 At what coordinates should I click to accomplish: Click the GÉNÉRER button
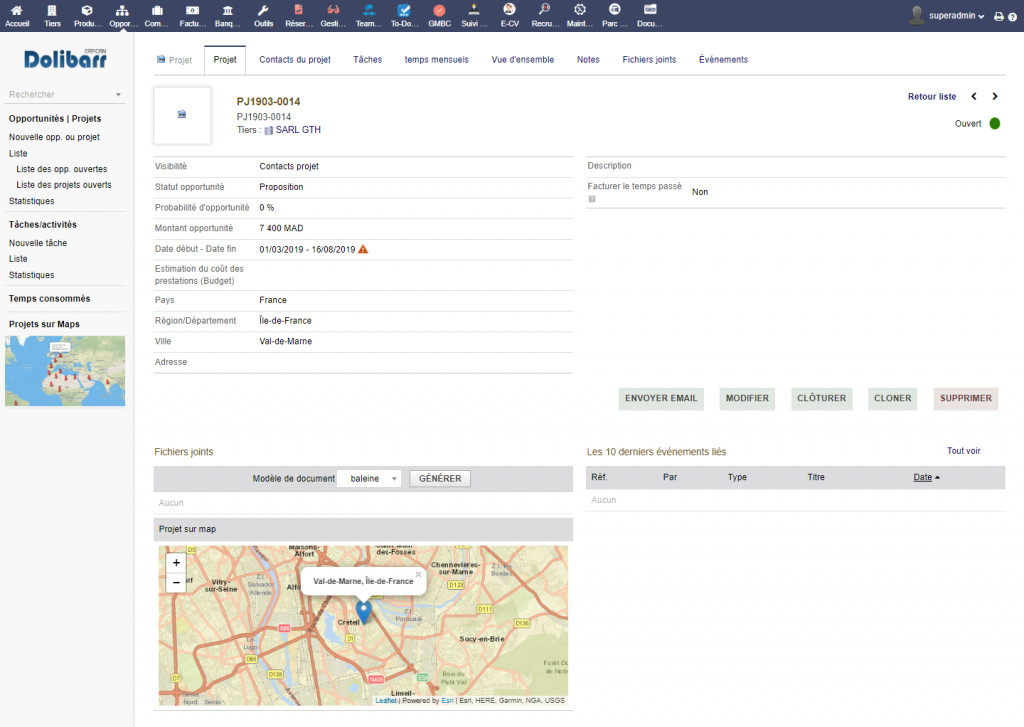click(x=440, y=479)
